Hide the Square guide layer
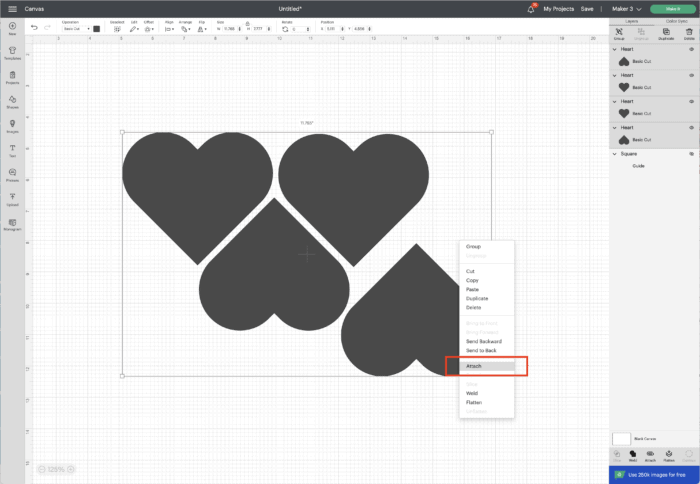Viewport: 700px width, 484px height. (691, 154)
